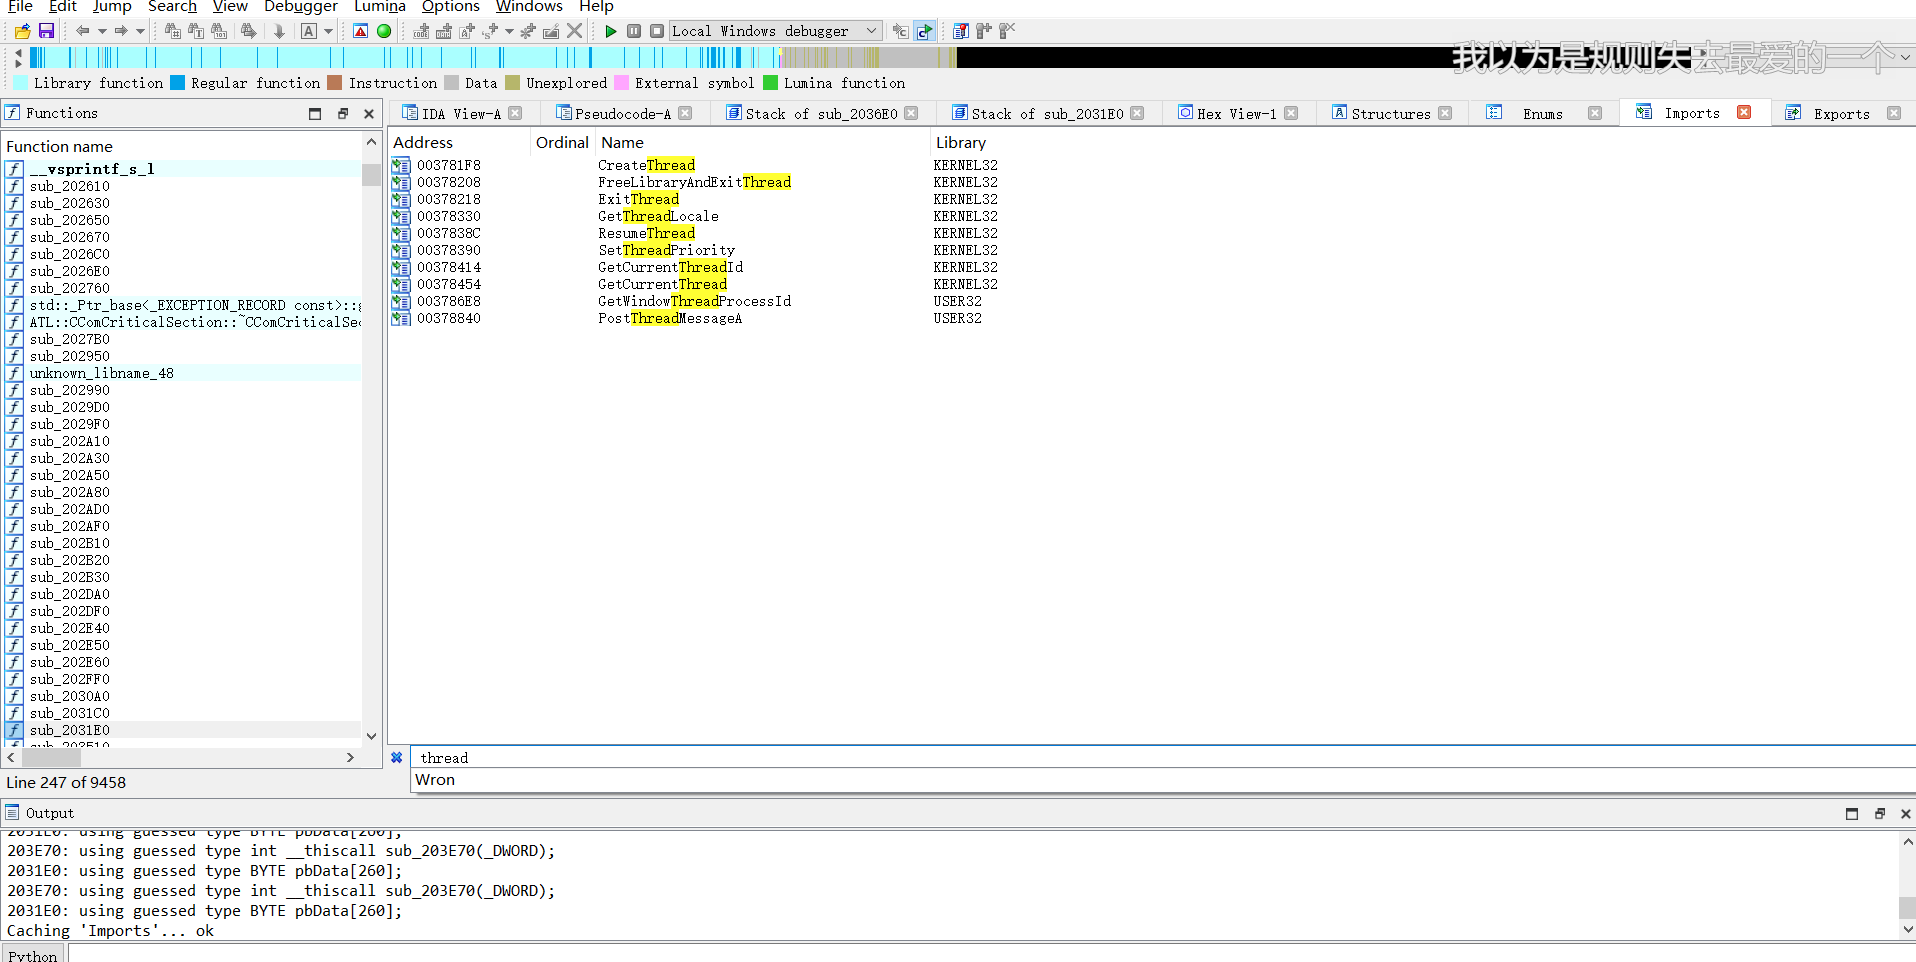Click the first search binoculars toolbar icon
The height and width of the screenshot is (962, 1916).
point(173,31)
